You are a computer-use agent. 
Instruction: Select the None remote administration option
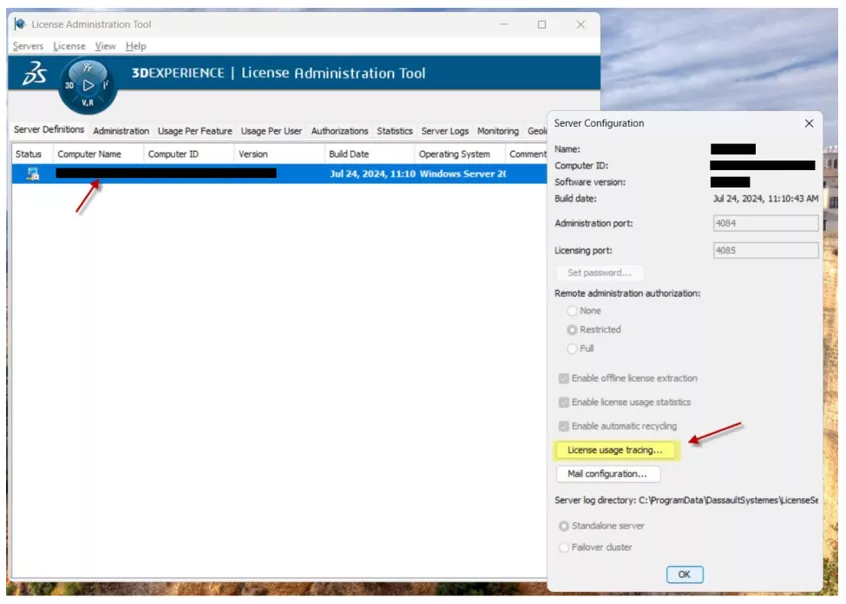click(572, 311)
